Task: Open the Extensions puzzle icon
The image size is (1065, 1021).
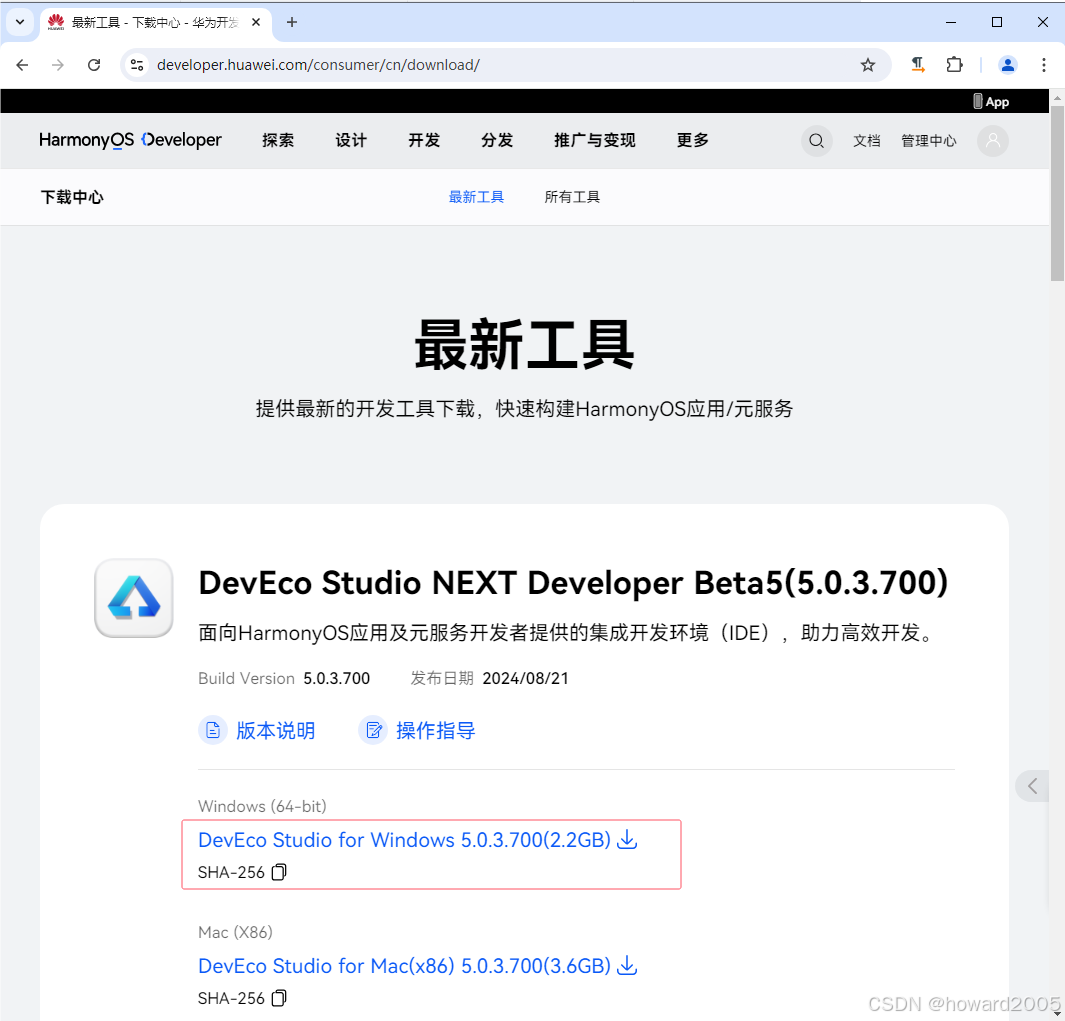Action: tap(954, 65)
